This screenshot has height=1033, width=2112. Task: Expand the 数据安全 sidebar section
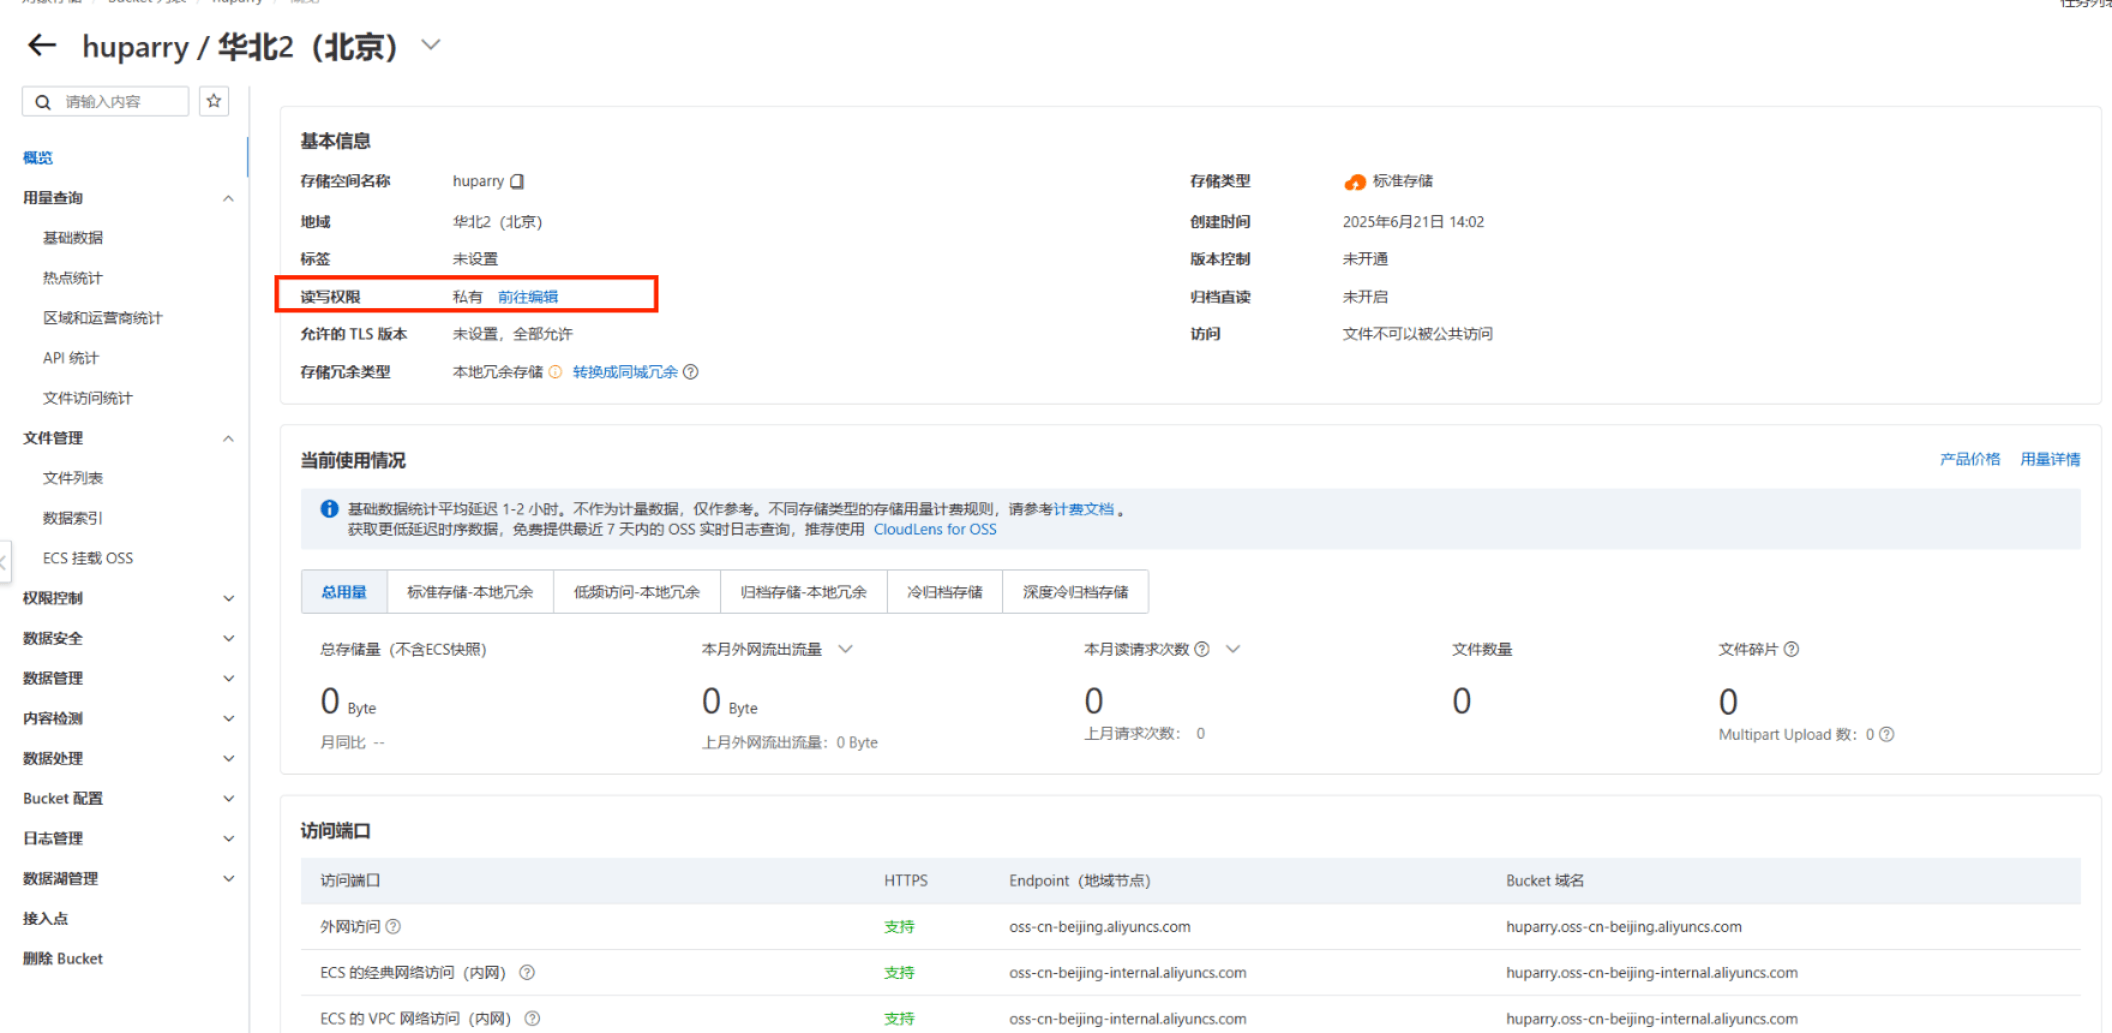pyautogui.click(x=228, y=638)
